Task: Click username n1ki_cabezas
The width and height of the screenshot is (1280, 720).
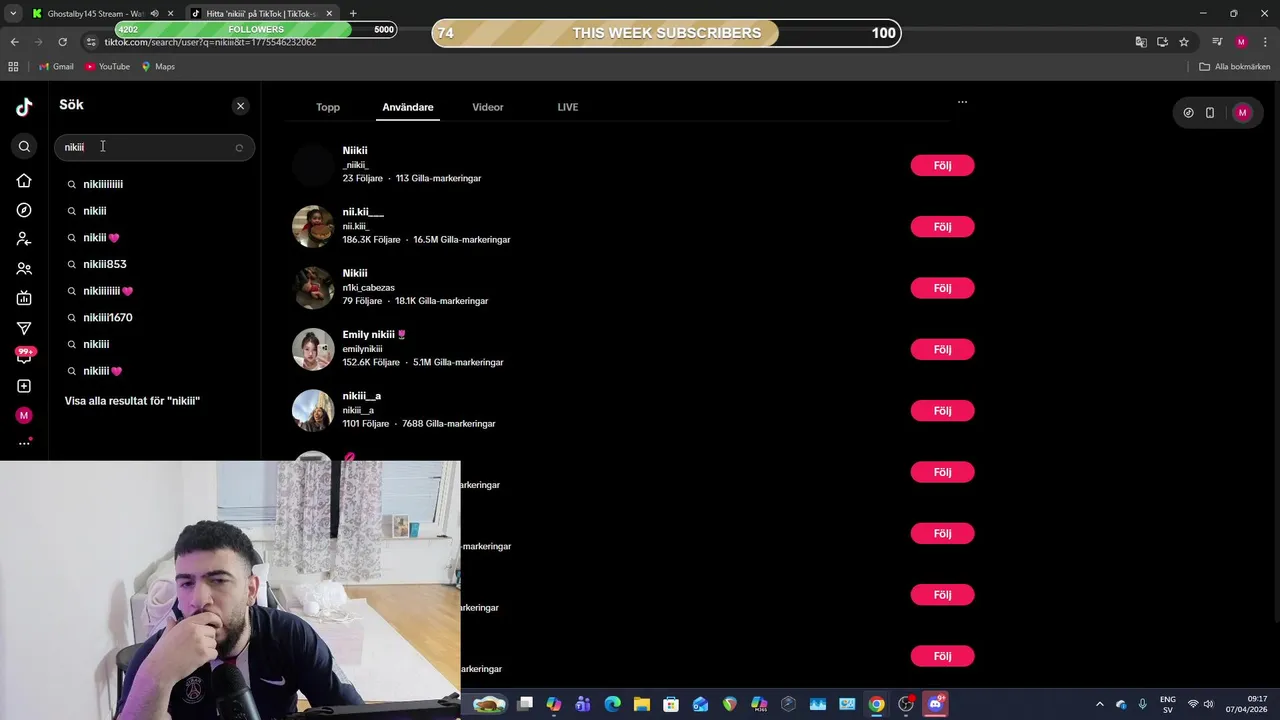Action: 368,288
